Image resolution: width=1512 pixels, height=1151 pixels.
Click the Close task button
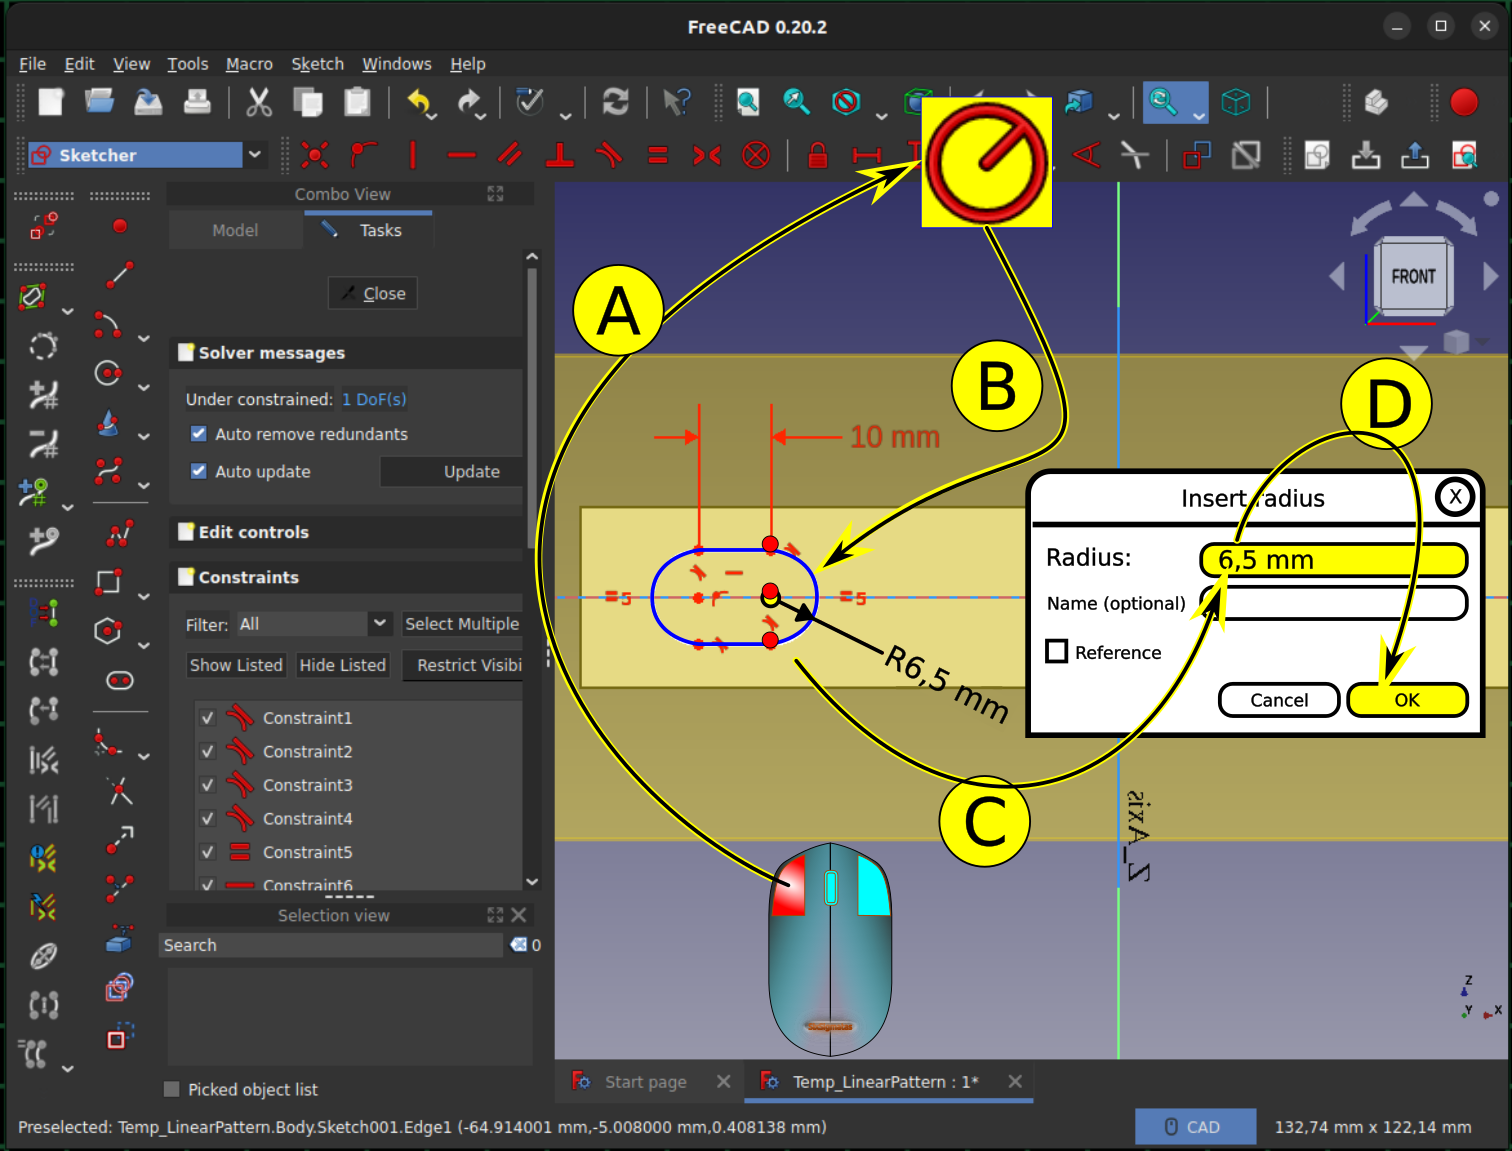coord(373,293)
